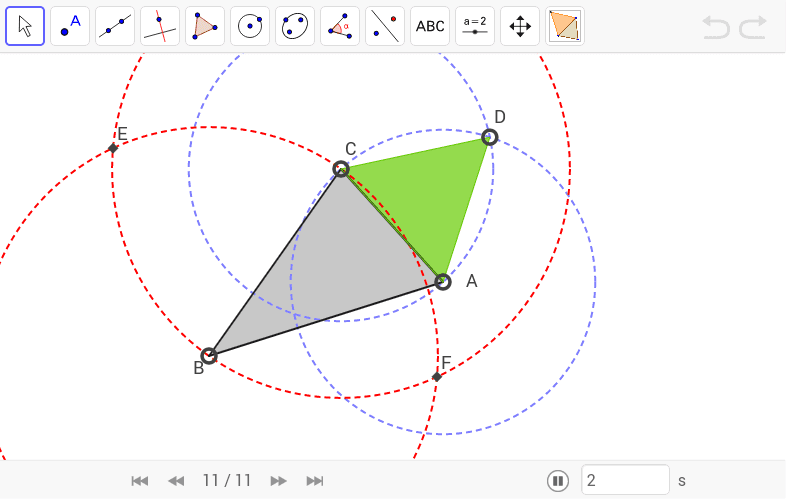
Task: Click point A on the triangle
Action: (442, 282)
